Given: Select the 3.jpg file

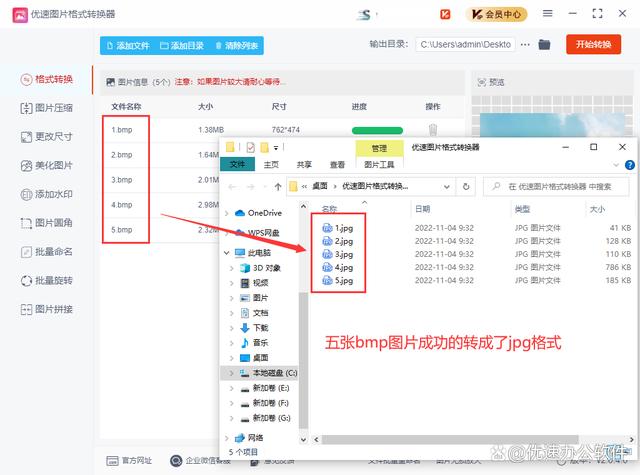Looking at the screenshot, I should [x=338, y=255].
